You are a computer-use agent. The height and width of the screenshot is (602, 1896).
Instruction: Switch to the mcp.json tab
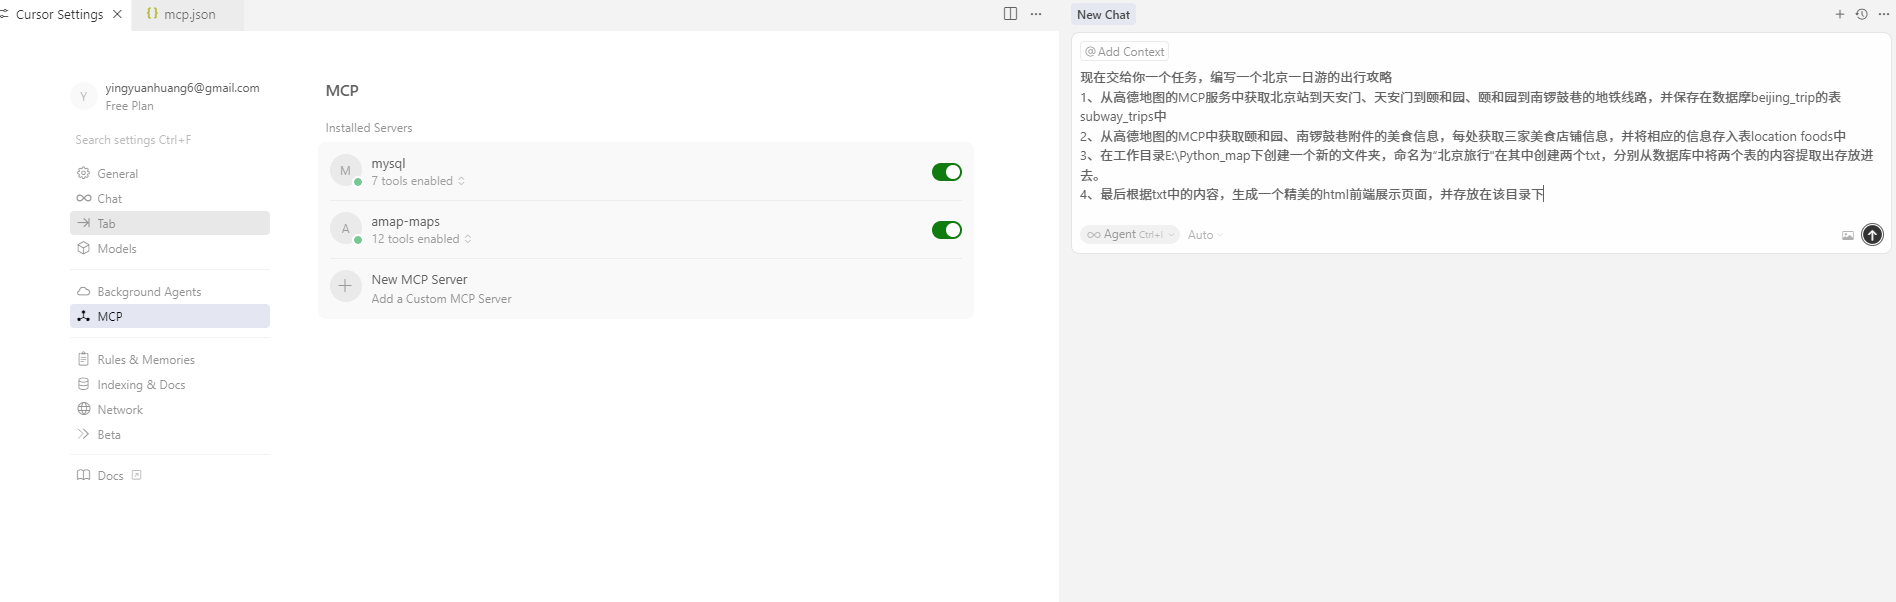point(188,14)
